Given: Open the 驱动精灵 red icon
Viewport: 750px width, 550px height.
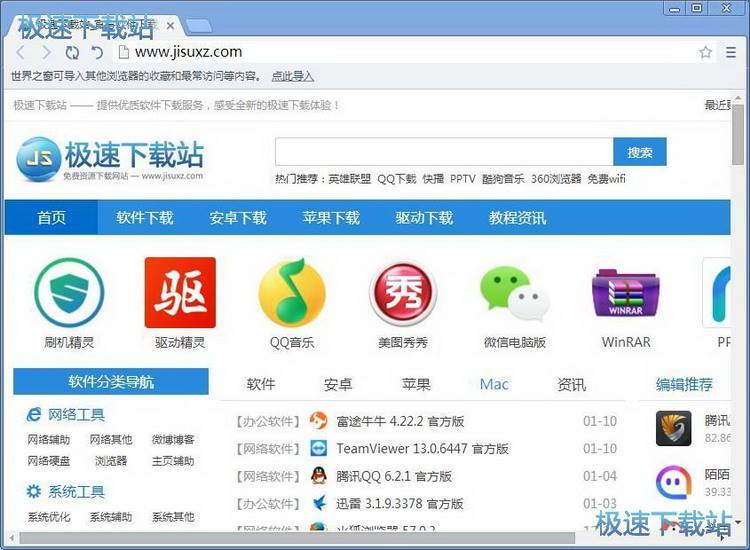Looking at the screenshot, I should click(x=180, y=293).
